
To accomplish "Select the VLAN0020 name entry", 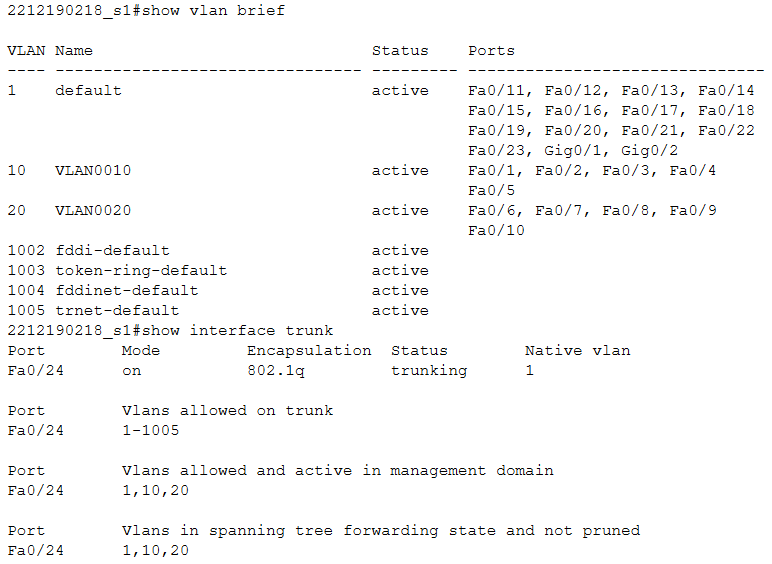I will click(x=93, y=210).
